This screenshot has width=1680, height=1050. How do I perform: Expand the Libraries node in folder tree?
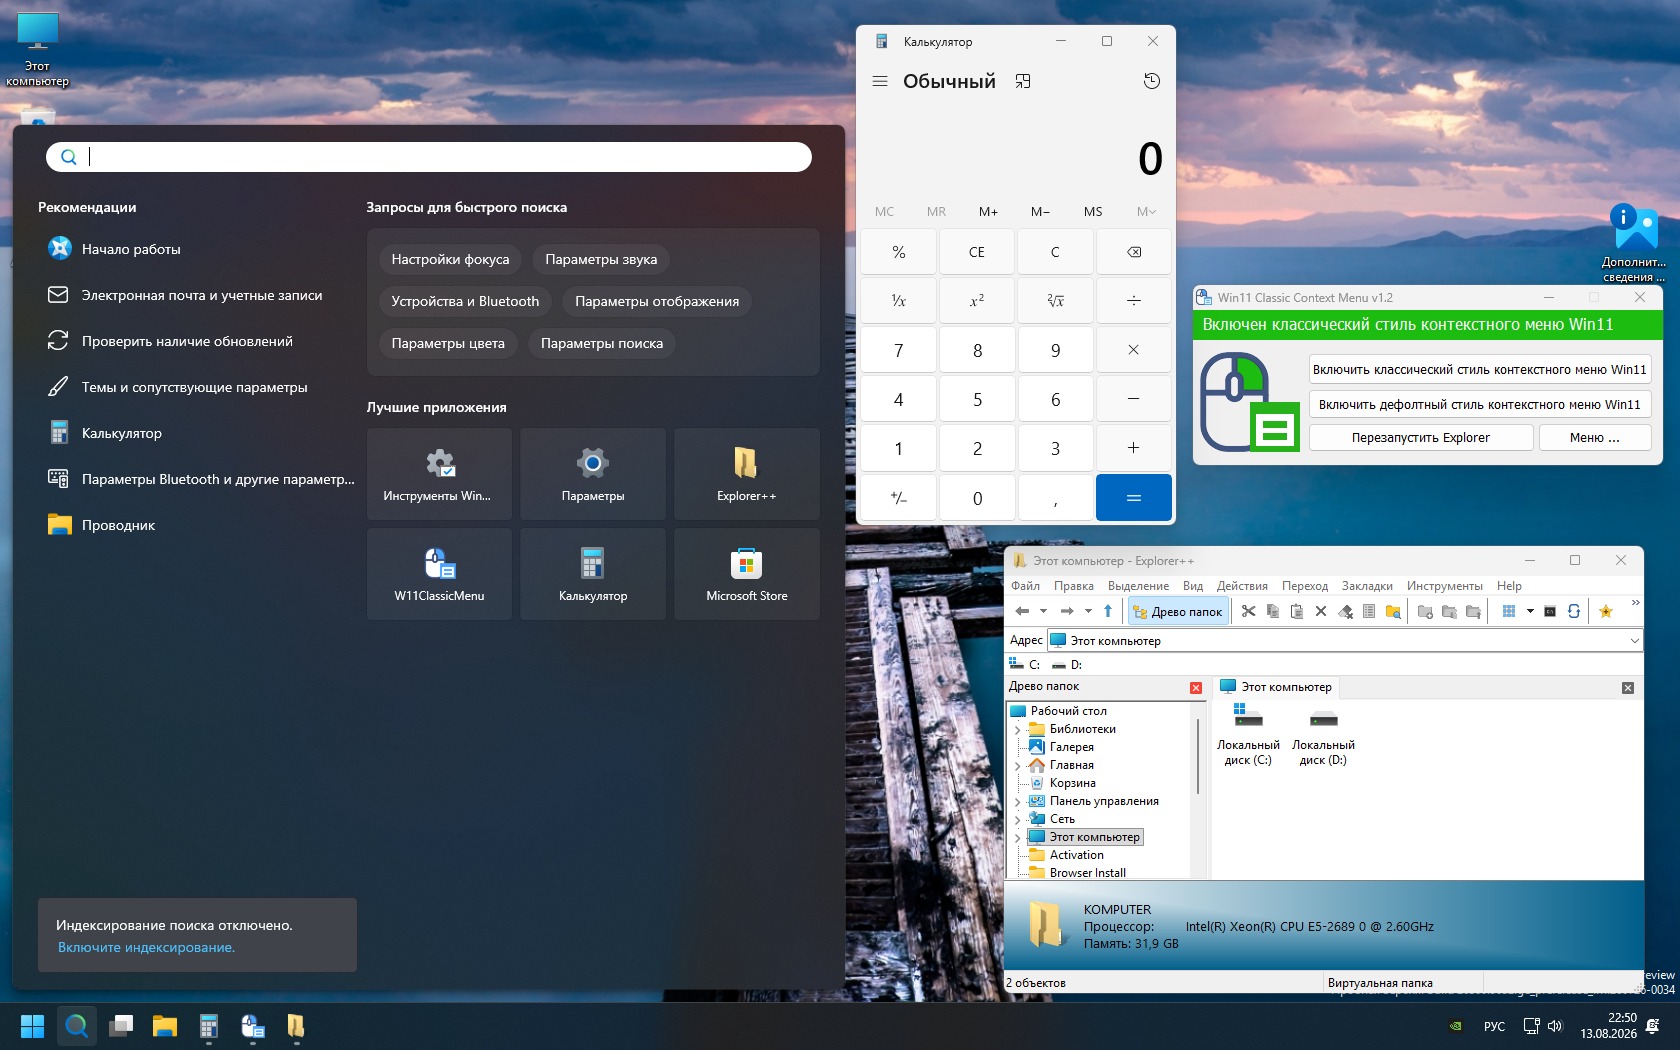(x=1018, y=729)
